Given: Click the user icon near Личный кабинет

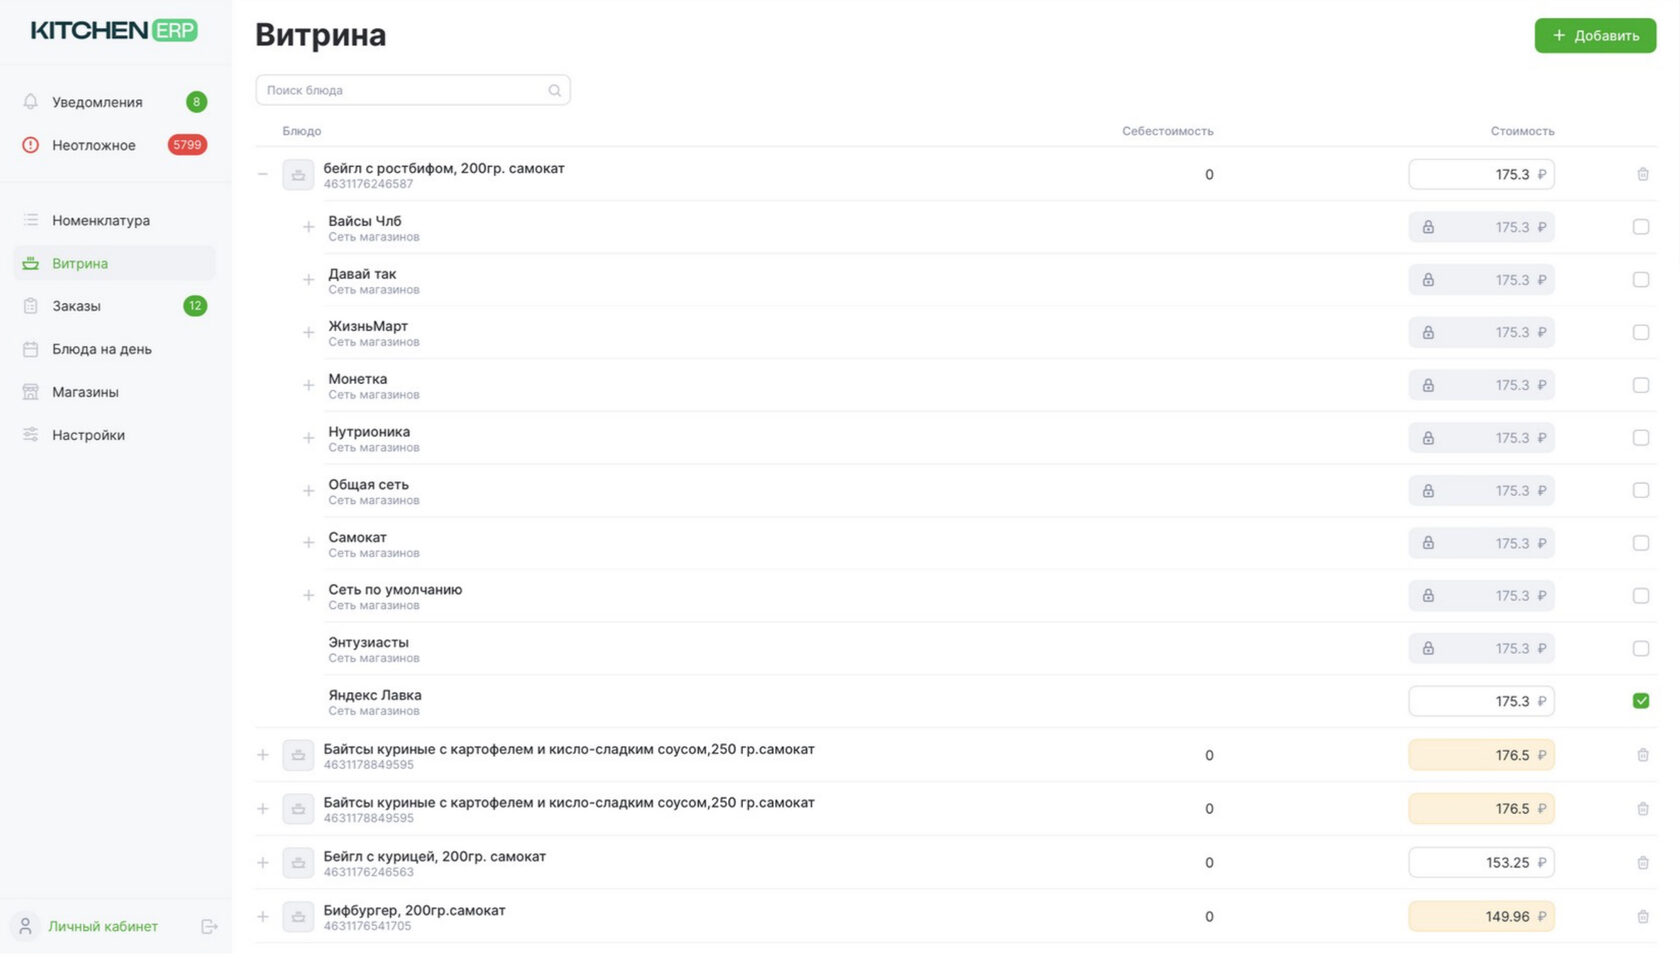Looking at the screenshot, I should 26,926.
